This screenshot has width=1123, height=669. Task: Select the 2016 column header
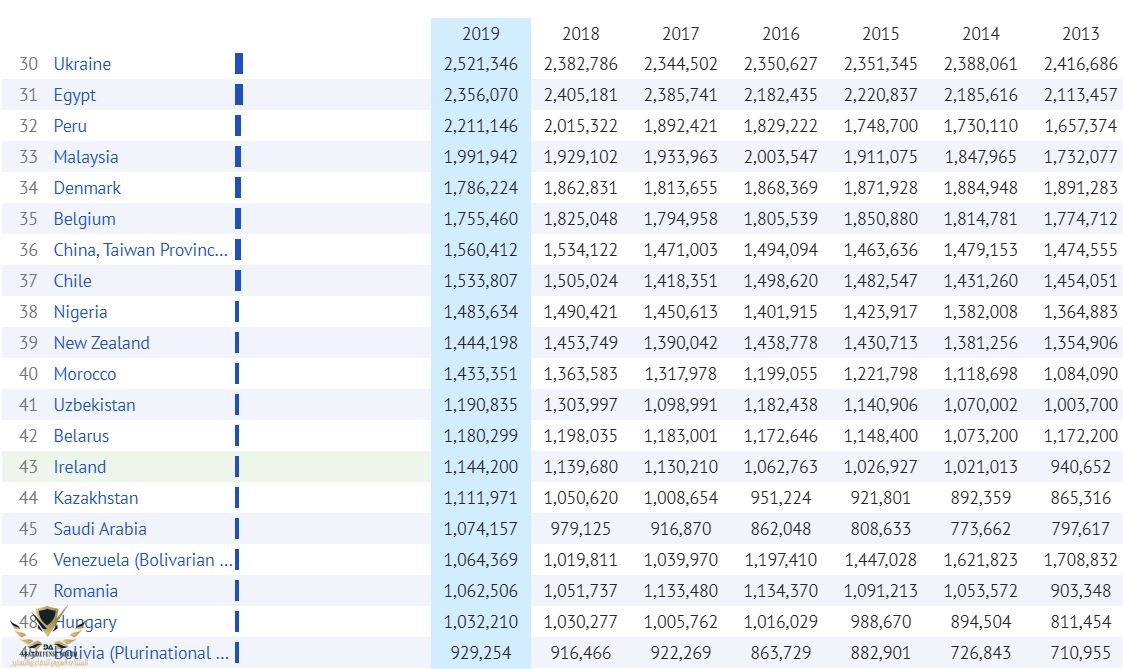pyautogui.click(x=781, y=34)
